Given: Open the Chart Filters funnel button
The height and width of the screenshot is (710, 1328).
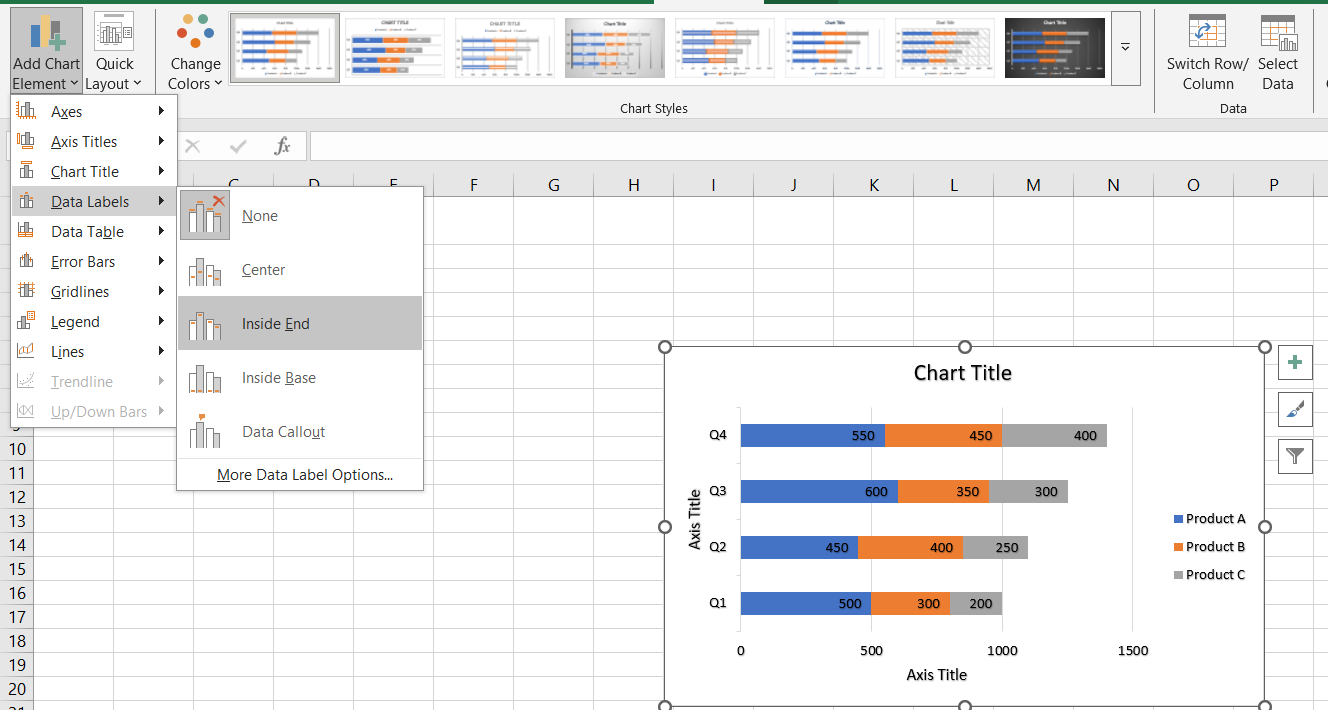Looking at the screenshot, I should tap(1295, 456).
